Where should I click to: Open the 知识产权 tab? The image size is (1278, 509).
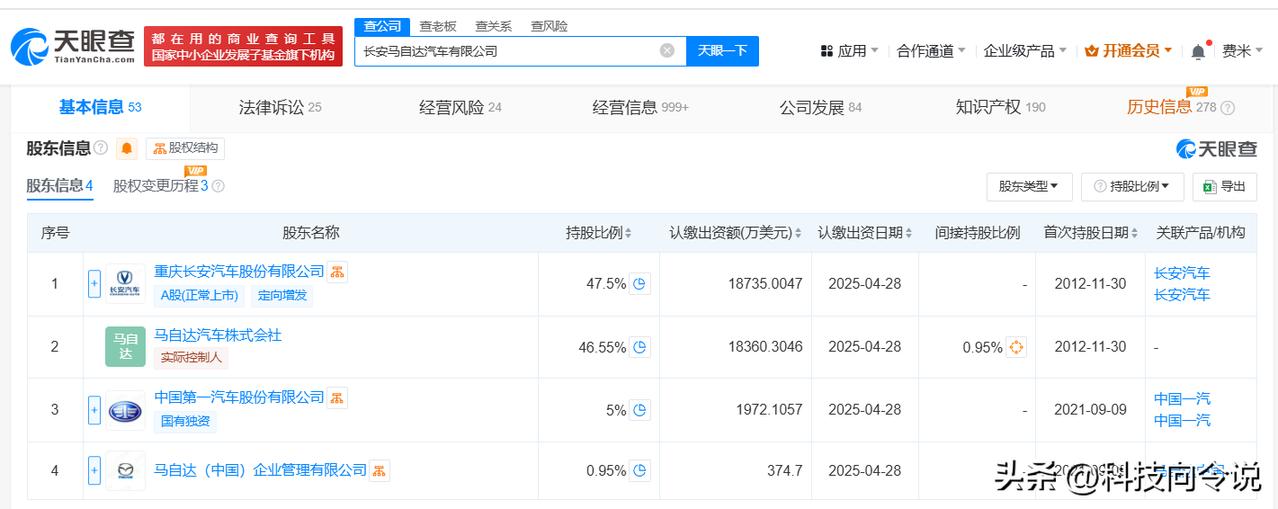click(1000, 107)
